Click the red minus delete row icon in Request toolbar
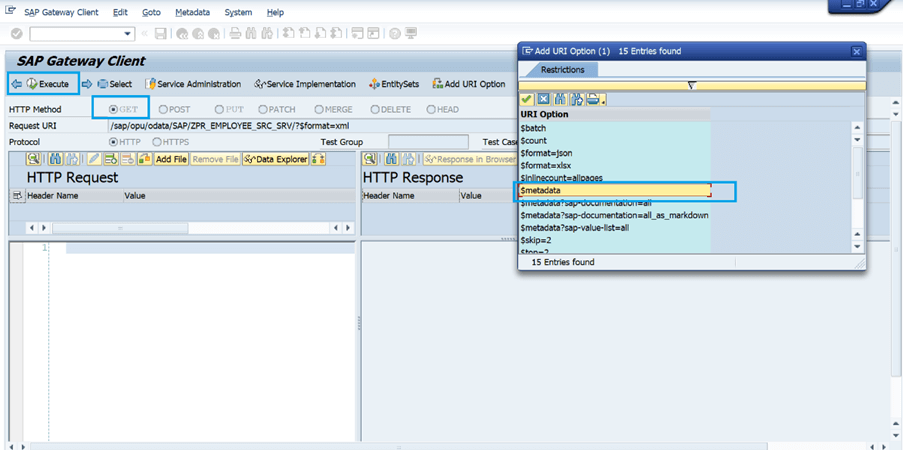Image resolution: width=903 pixels, height=450 pixels. tap(128, 158)
